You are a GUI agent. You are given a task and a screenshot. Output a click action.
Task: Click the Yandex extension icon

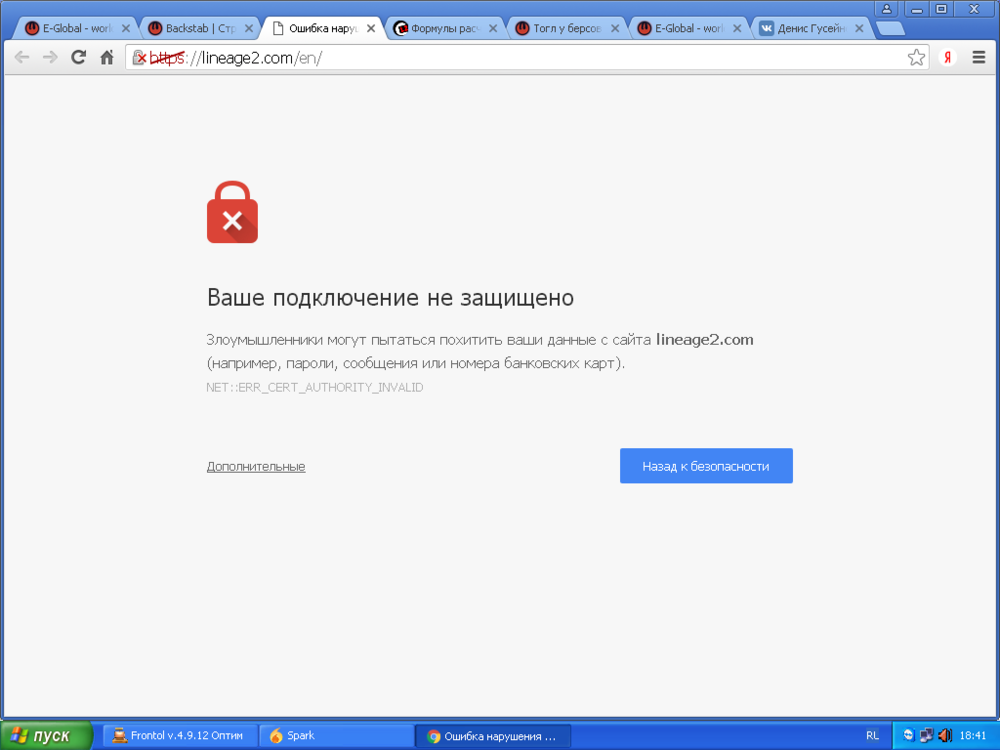[948, 57]
